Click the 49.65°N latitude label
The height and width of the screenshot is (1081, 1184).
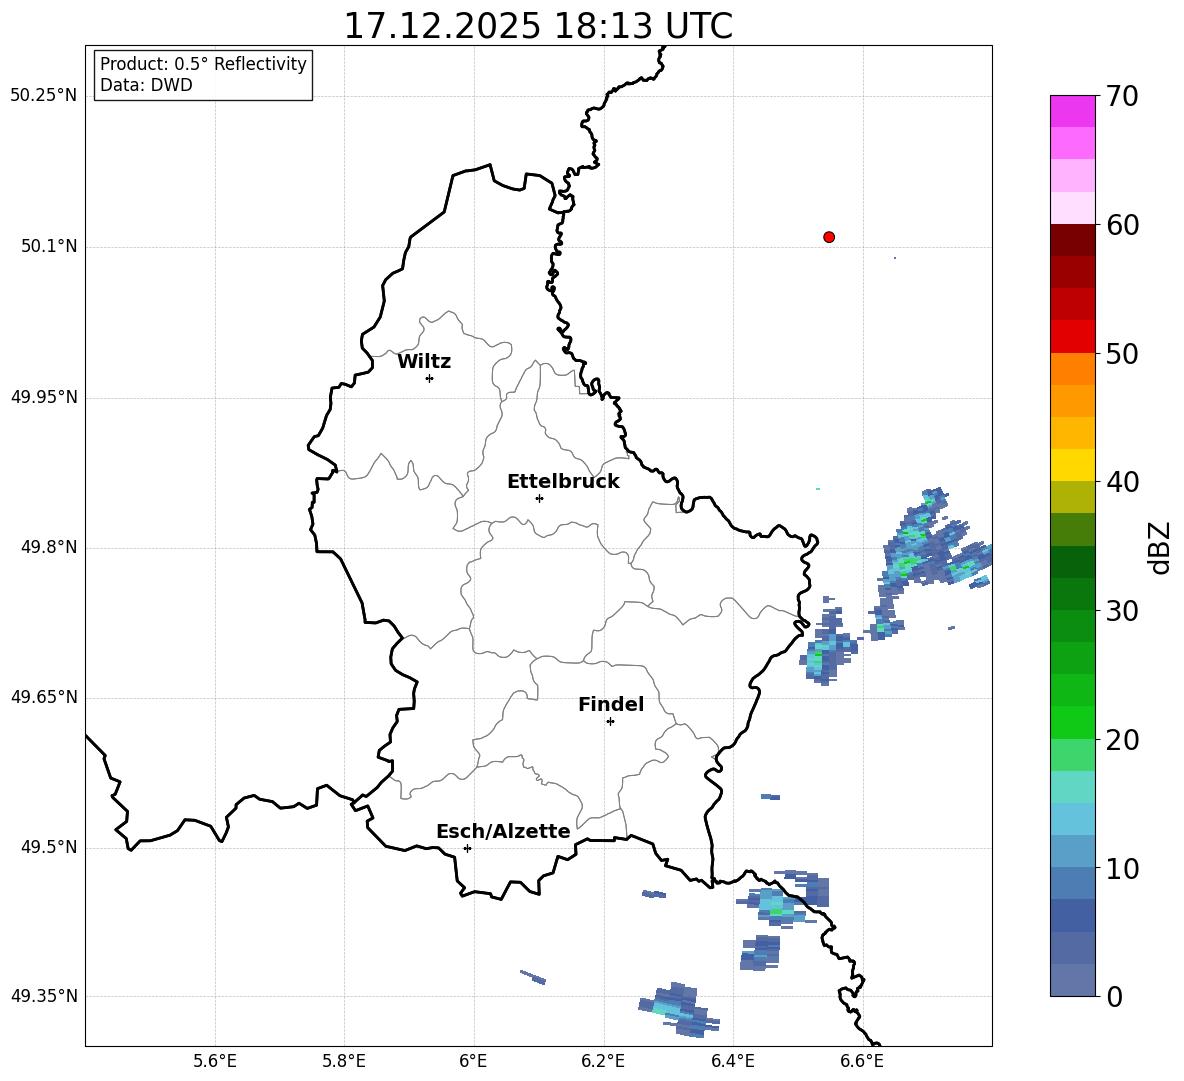point(44,697)
